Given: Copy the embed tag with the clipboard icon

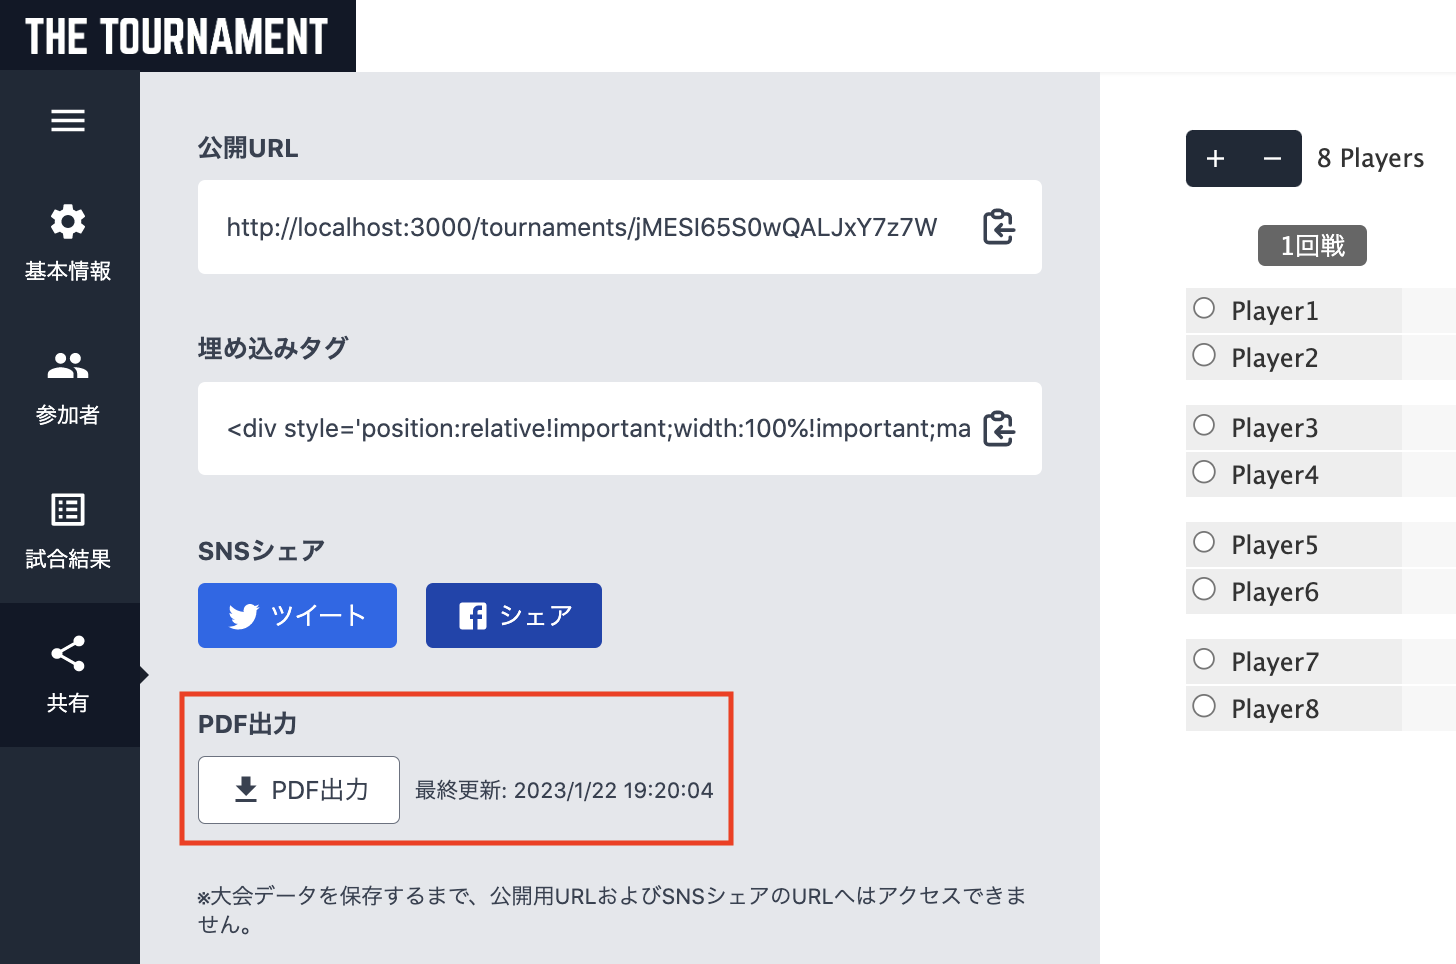Looking at the screenshot, I should [998, 429].
